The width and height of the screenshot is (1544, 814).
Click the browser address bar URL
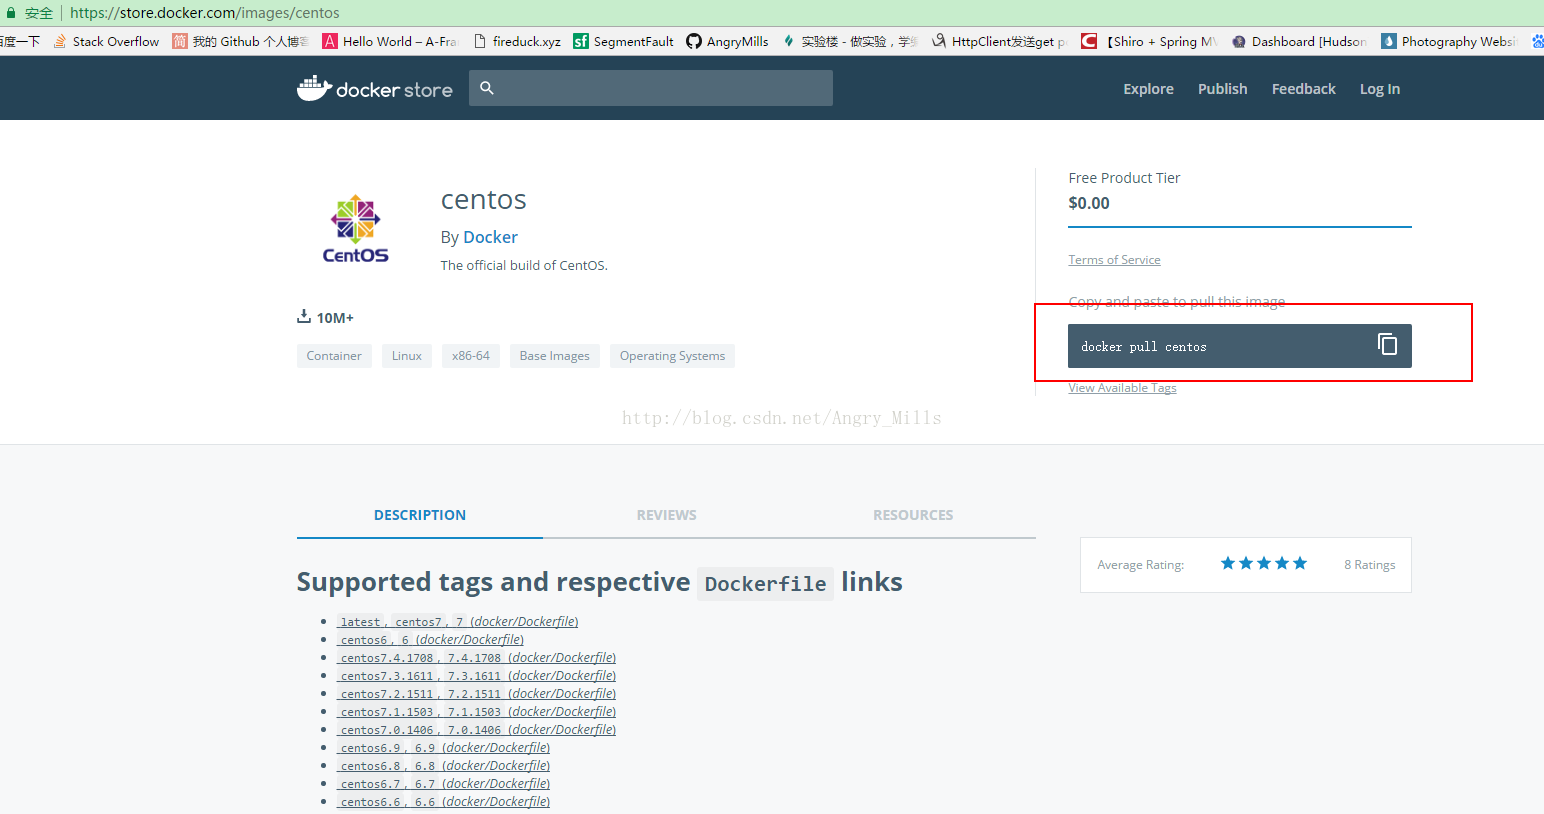(x=205, y=13)
